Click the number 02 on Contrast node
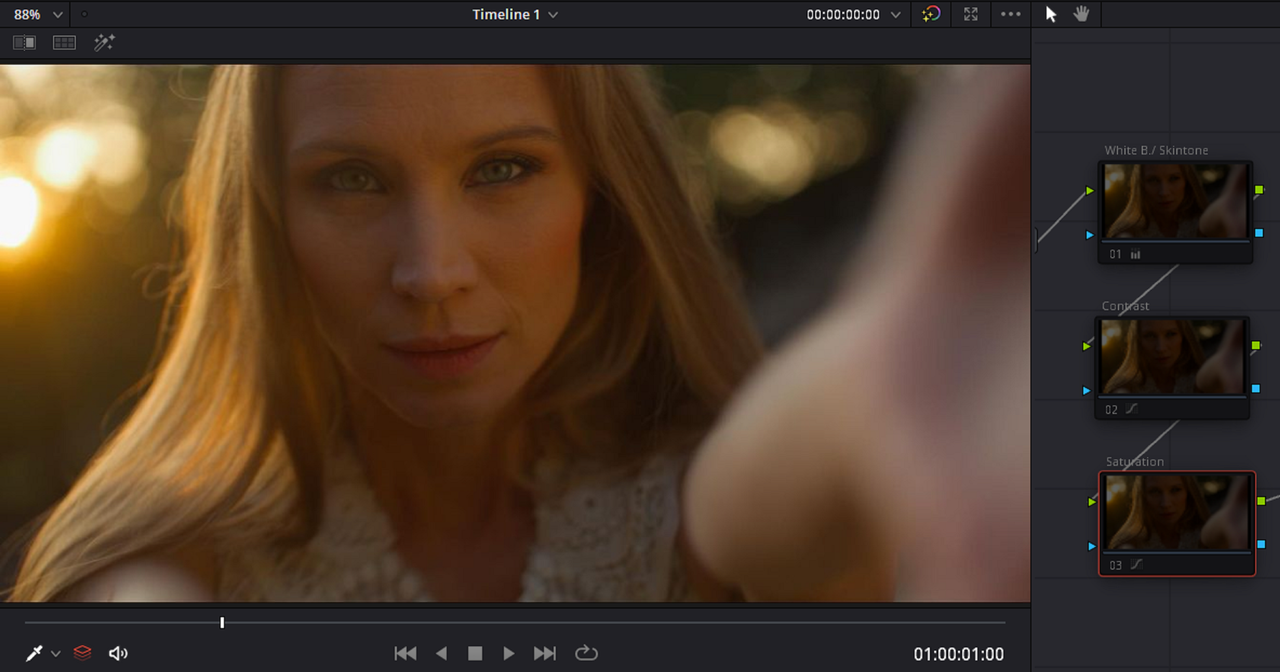The height and width of the screenshot is (672, 1280). (1112, 410)
